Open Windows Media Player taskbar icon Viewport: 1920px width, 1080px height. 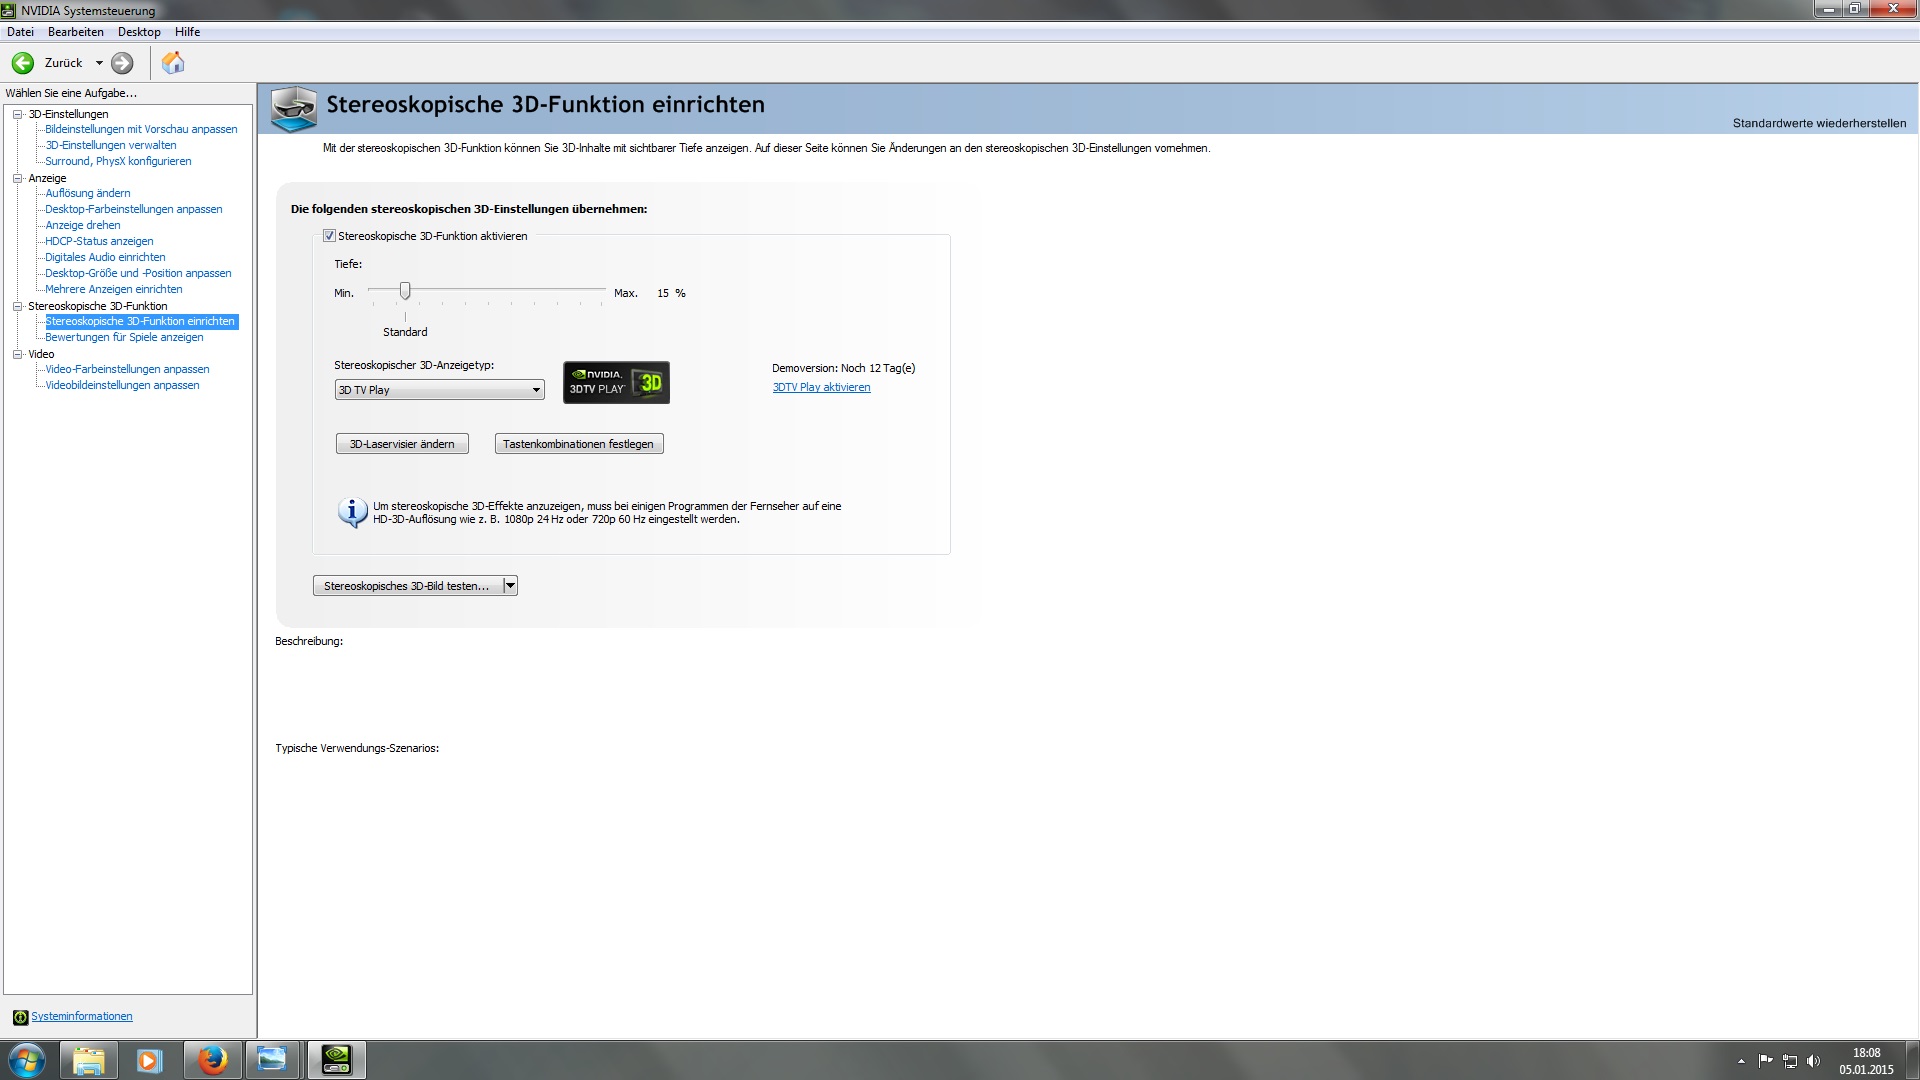tap(149, 1060)
